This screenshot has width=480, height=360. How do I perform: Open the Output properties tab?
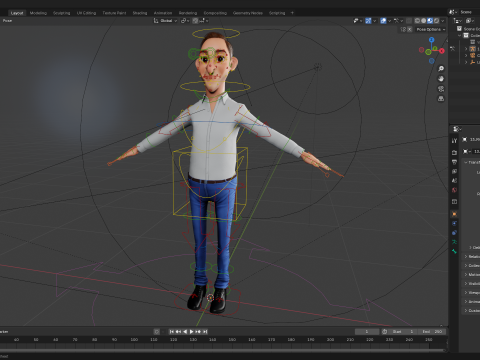click(454, 162)
